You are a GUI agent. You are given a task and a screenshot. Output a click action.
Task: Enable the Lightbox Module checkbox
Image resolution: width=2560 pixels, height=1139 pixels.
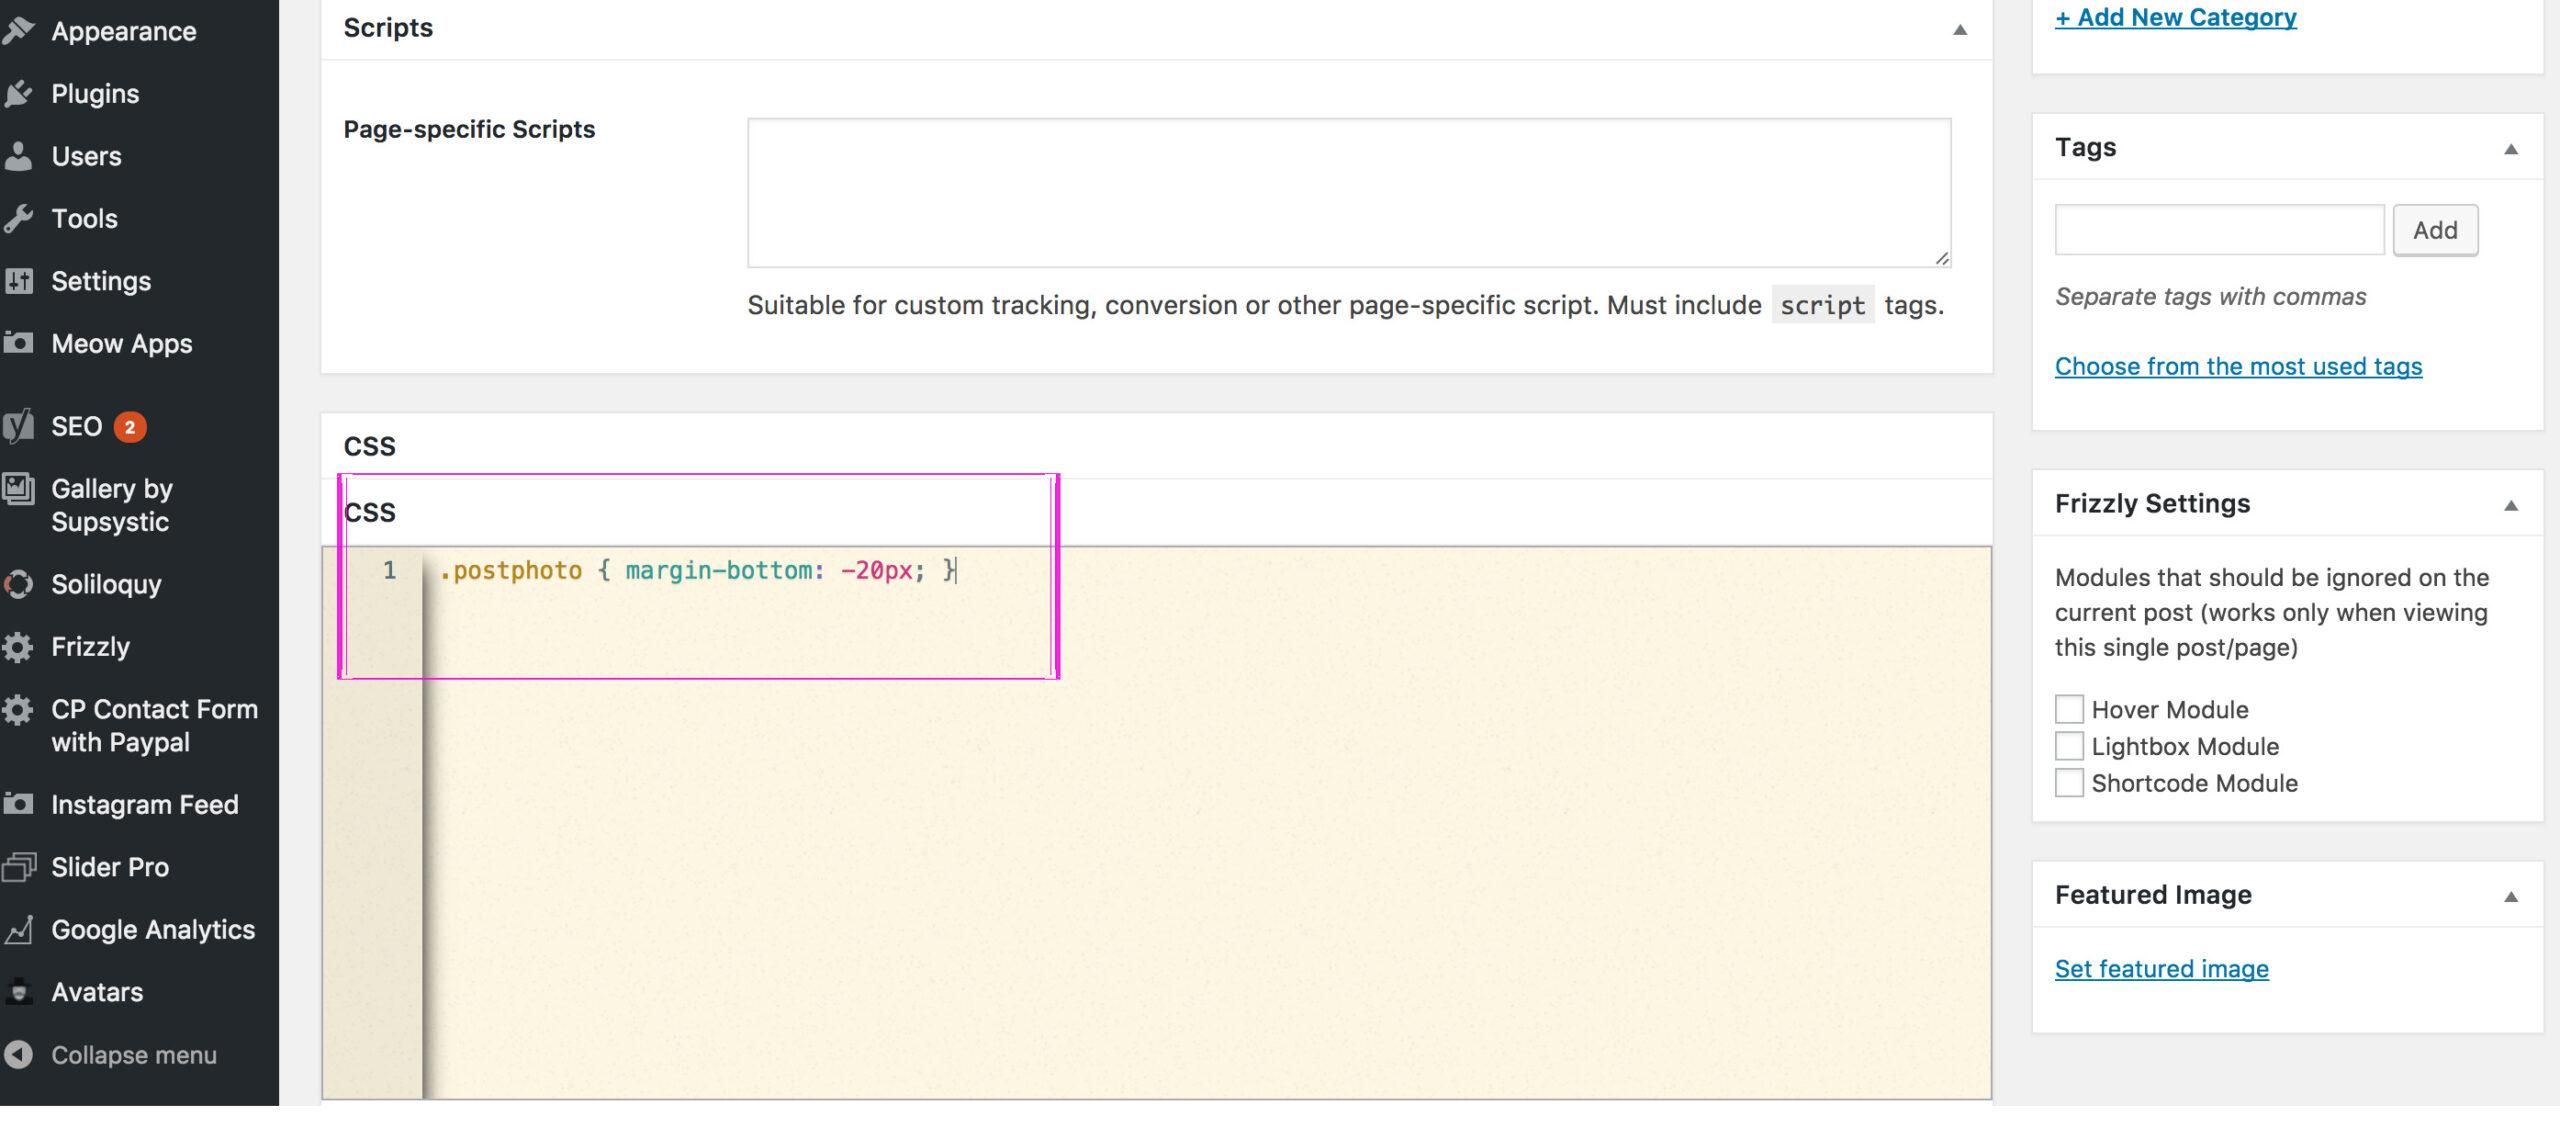point(2069,746)
